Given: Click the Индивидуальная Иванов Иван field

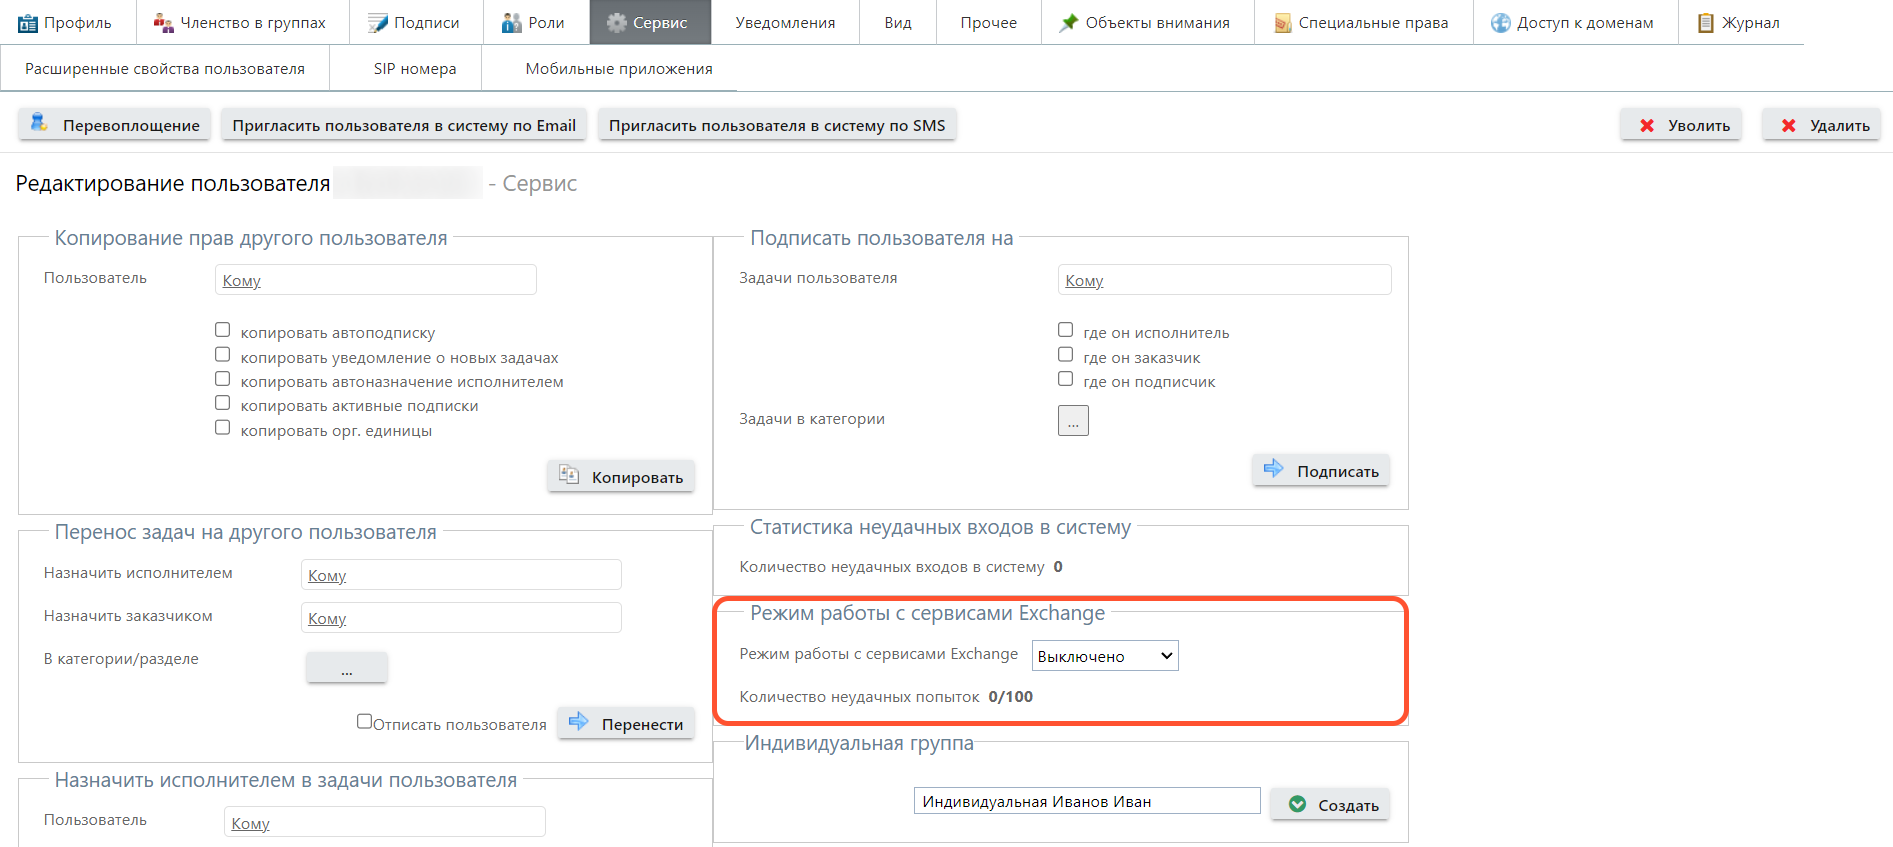Looking at the screenshot, I should (x=1087, y=801).
